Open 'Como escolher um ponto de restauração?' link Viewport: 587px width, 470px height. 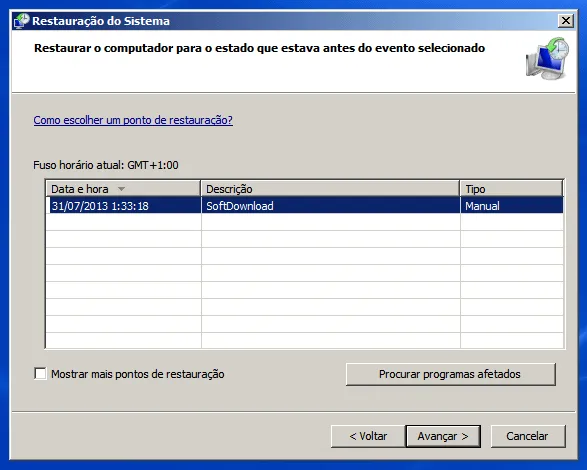point(133,120)
